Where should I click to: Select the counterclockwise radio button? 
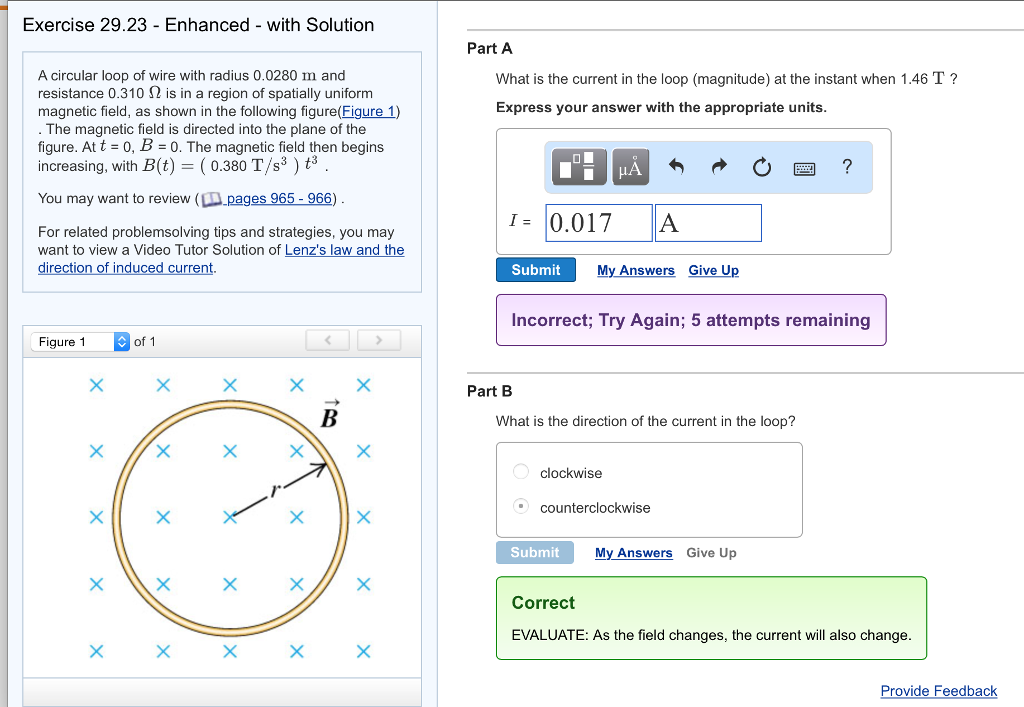[x=520, y=506]
